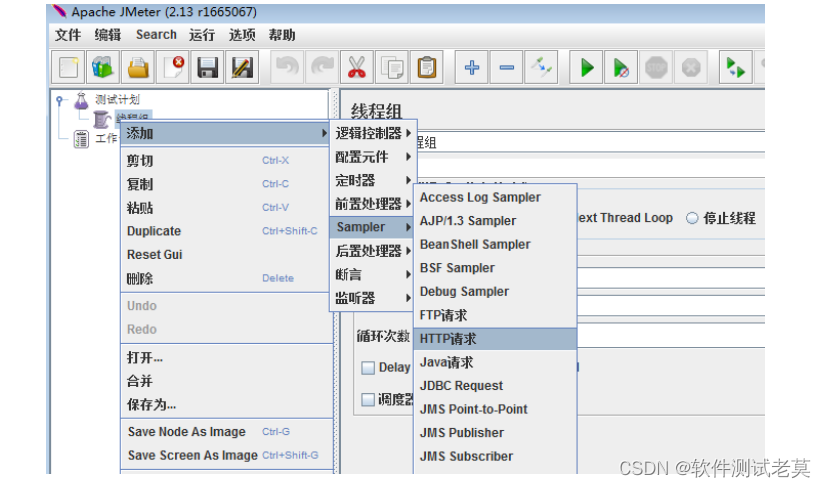The width and height of the screenshot is (826, 488).
Task: Click the Cut scissors icon
Action: 357,67
